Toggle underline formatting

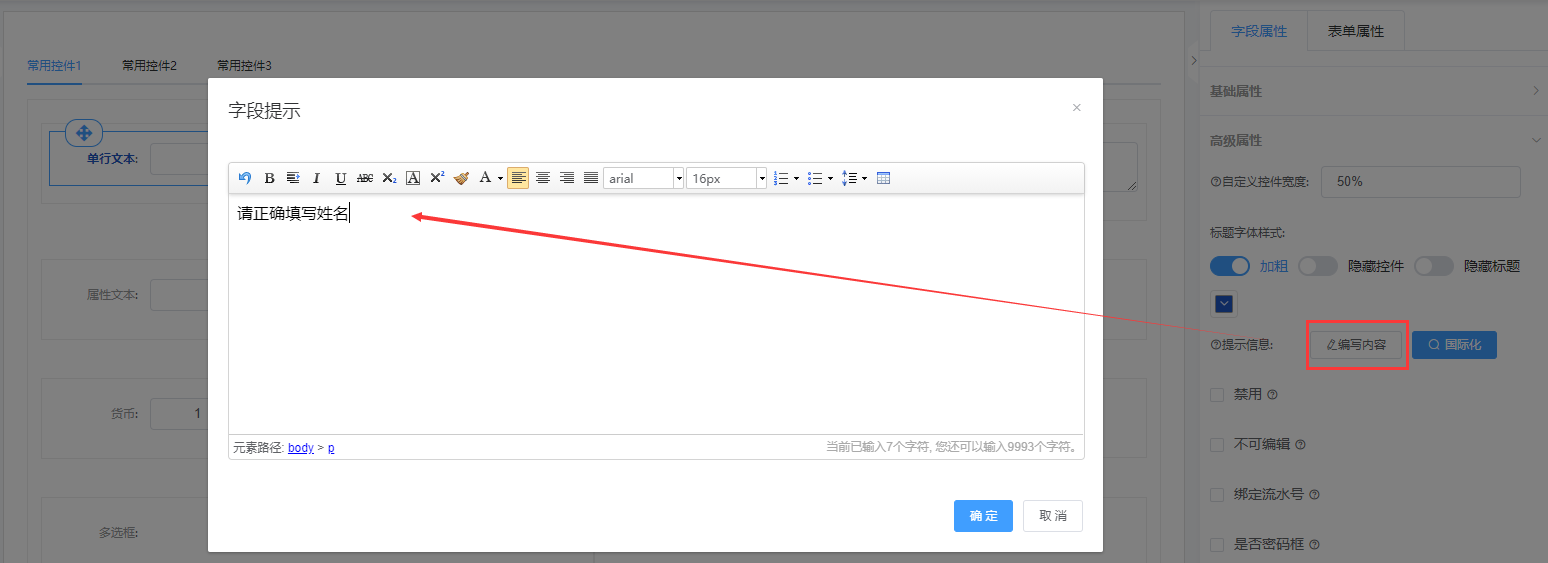pos(341,178)
